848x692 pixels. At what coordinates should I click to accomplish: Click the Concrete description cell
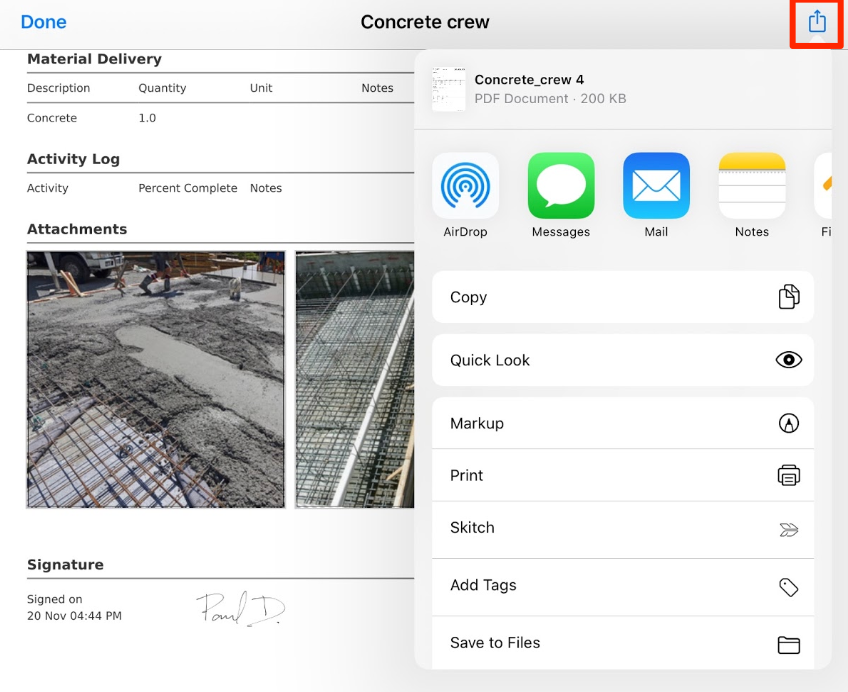(52, 118)
